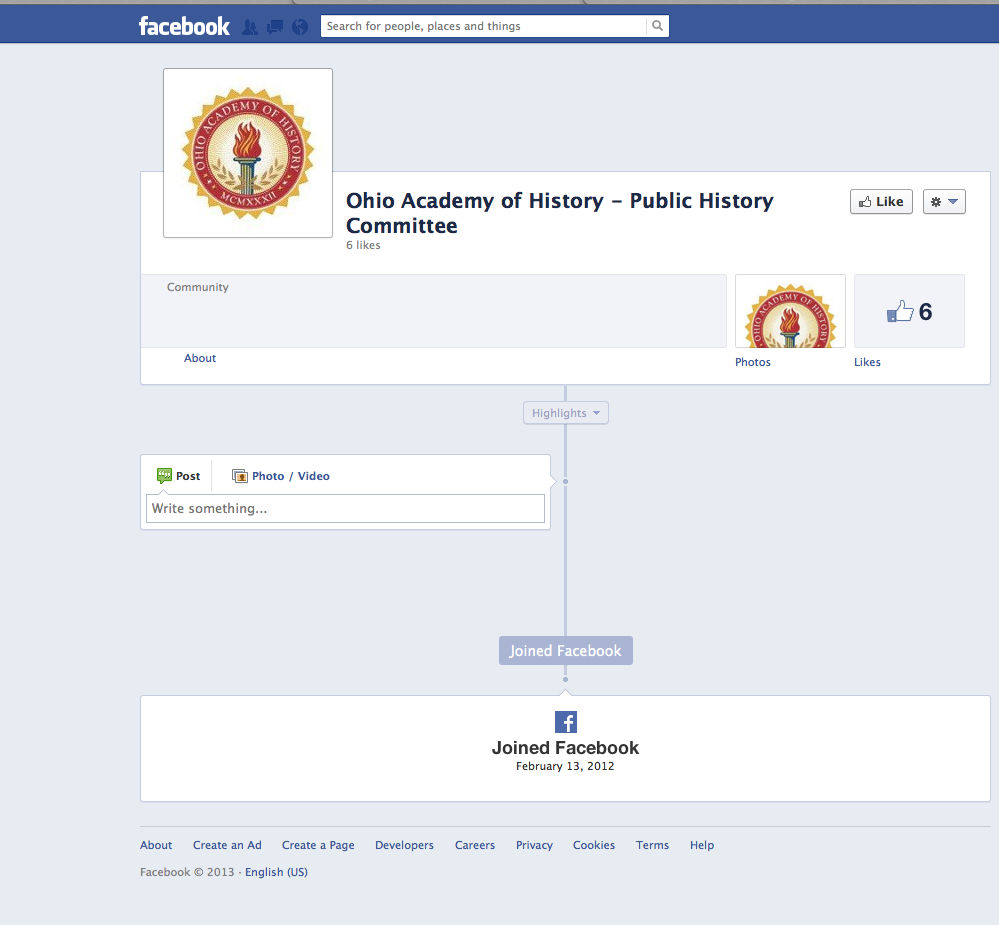
Task: Open the notifications globe icon
Action: click(299, 27)
